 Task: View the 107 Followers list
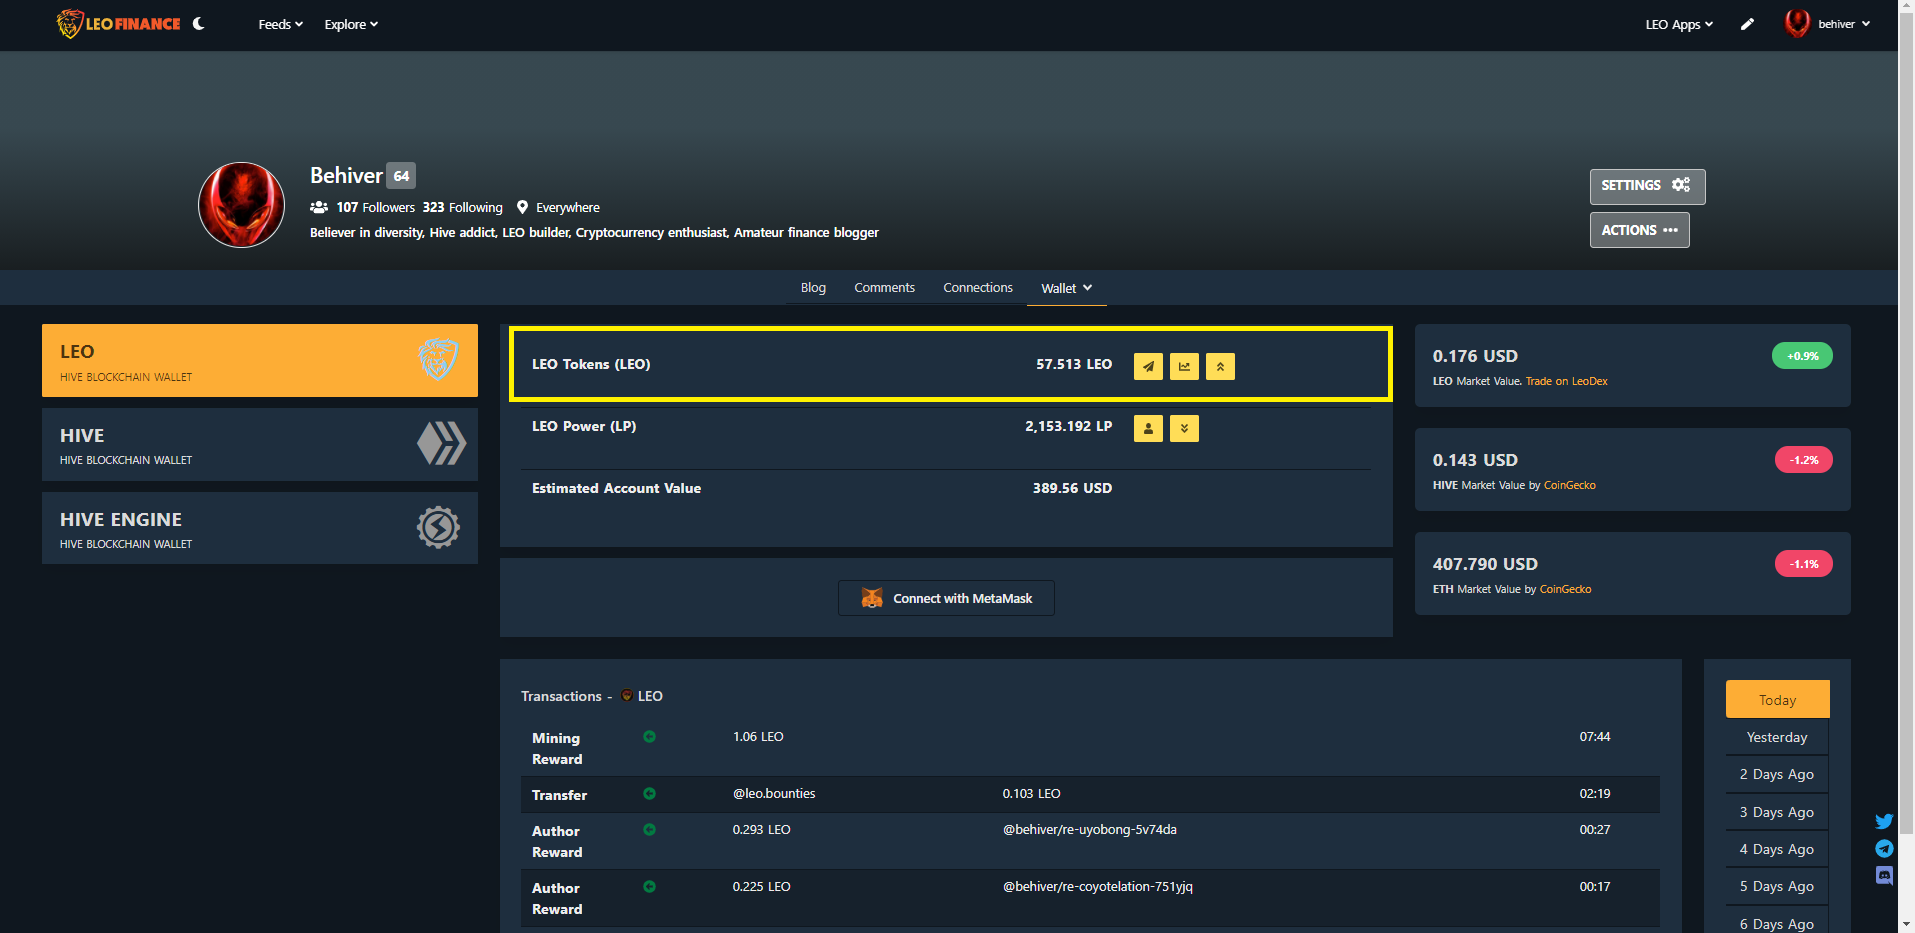375,207
